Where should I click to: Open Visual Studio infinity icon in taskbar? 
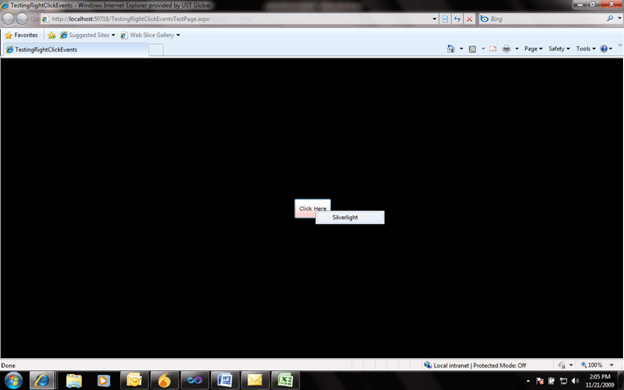coord(195,380)
